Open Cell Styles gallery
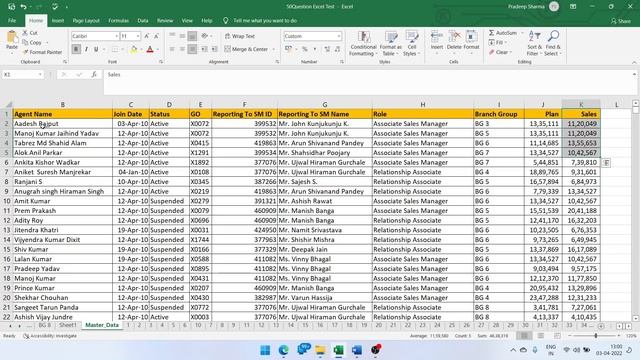The image size is (640, 360). coord(412,44)
